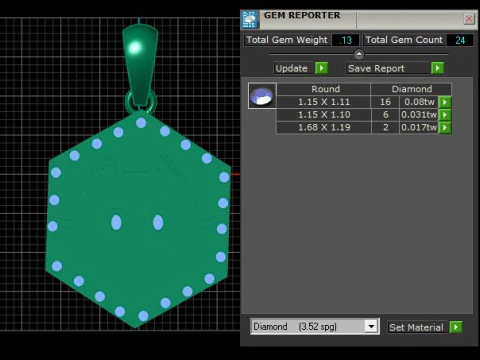Collapse panel using the up-arrow circle
Image resolution: width=480 pixels, height=360 pixels.
click(359, 54)
